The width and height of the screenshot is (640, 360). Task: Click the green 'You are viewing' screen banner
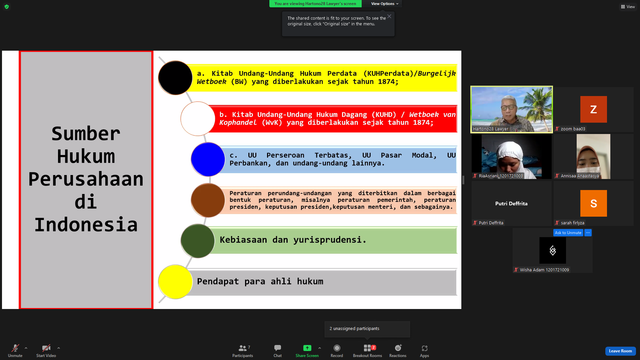coord(315,4)
